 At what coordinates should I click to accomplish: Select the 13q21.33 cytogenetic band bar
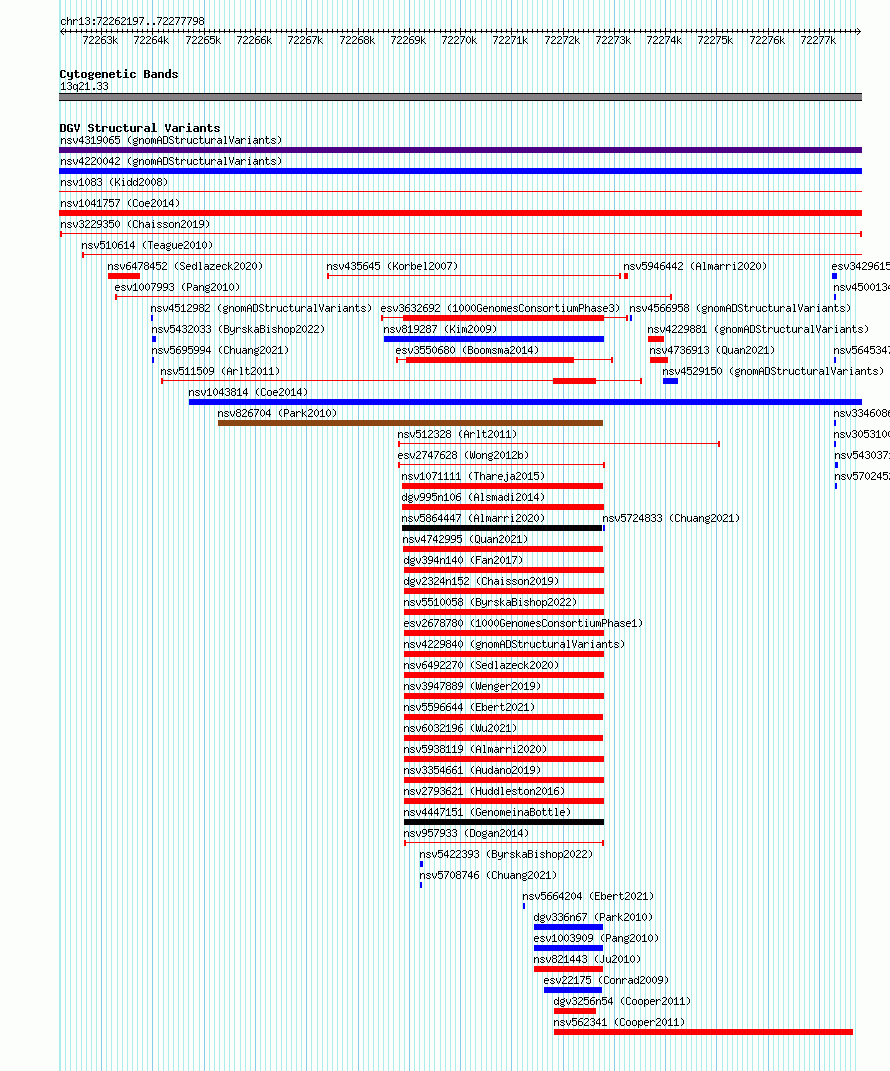460,97
